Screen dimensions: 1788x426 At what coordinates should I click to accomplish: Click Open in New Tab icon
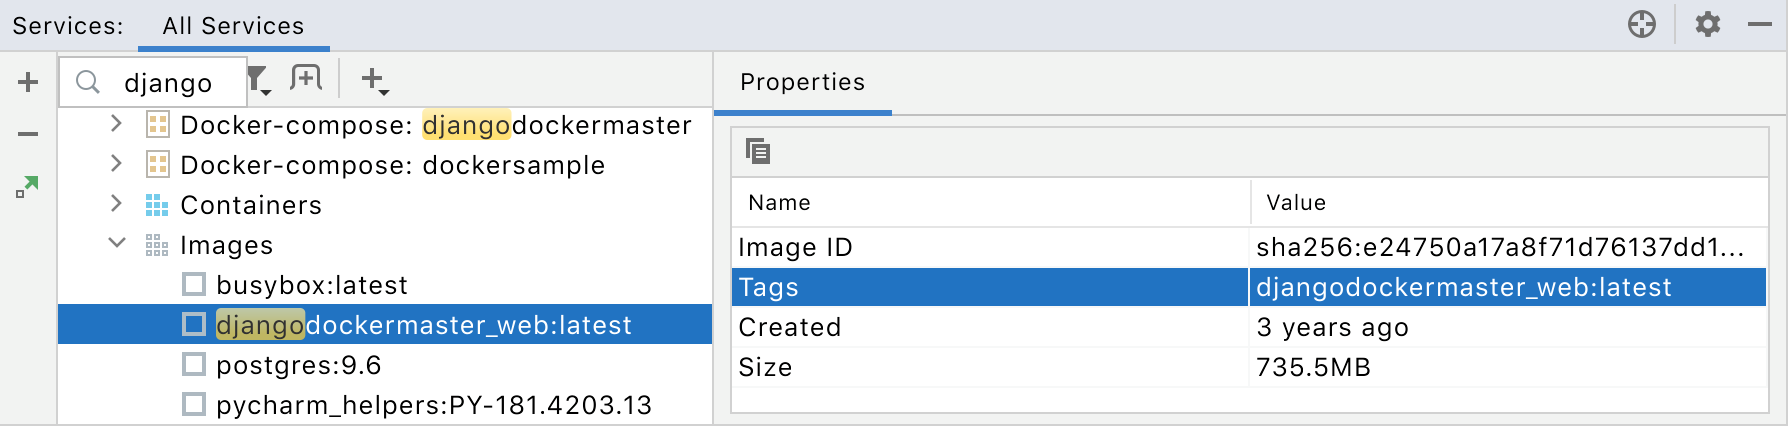click(x=306, y=78)
